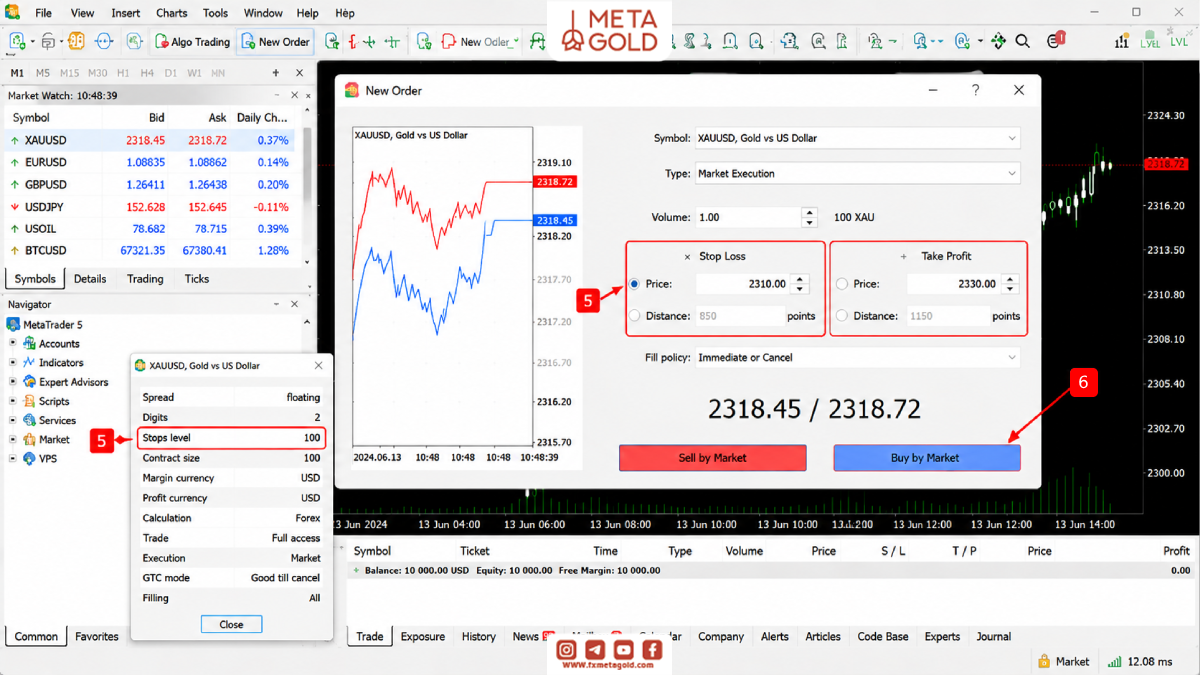Click the MetaTrader 5 root icon in Navigator

pos(13,324)
